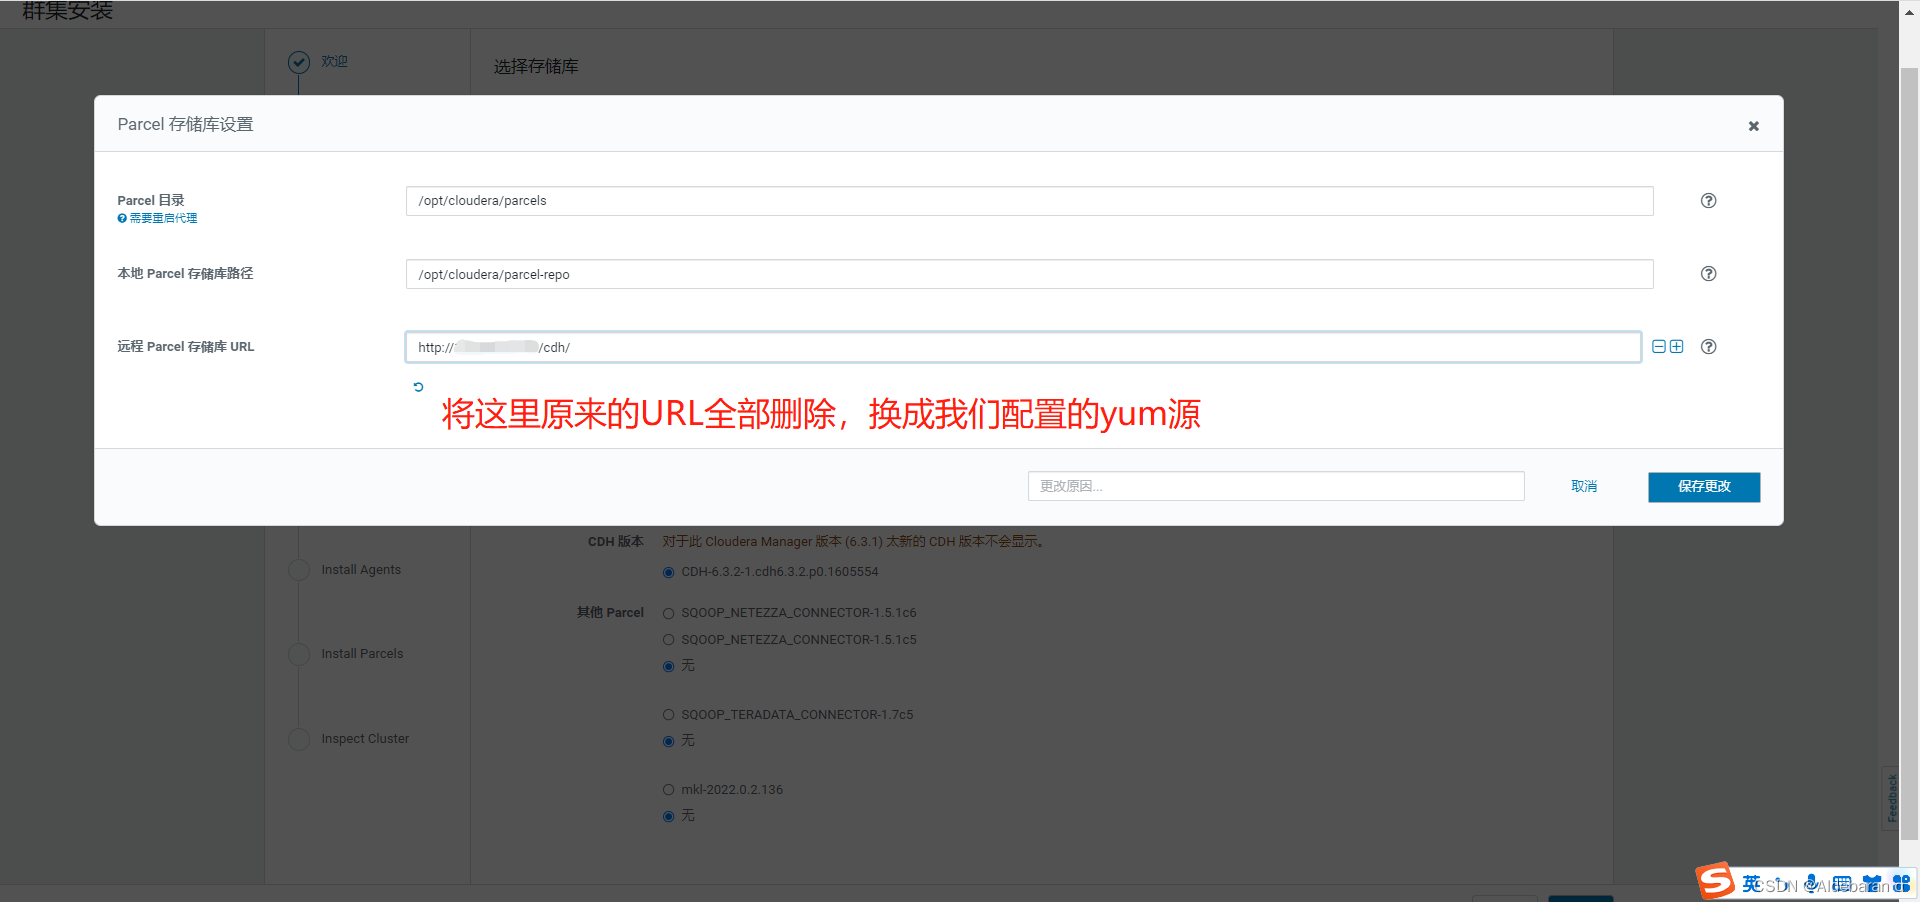This screenshot has height=902, width=1920.
Task: Choose 无 under the mkl parcel option
Action: [x=668, y=817]
